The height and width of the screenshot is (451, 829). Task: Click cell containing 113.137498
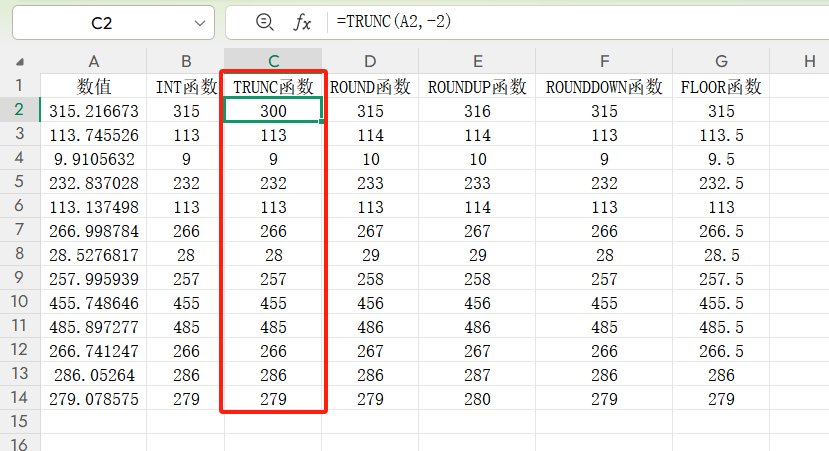94,207
